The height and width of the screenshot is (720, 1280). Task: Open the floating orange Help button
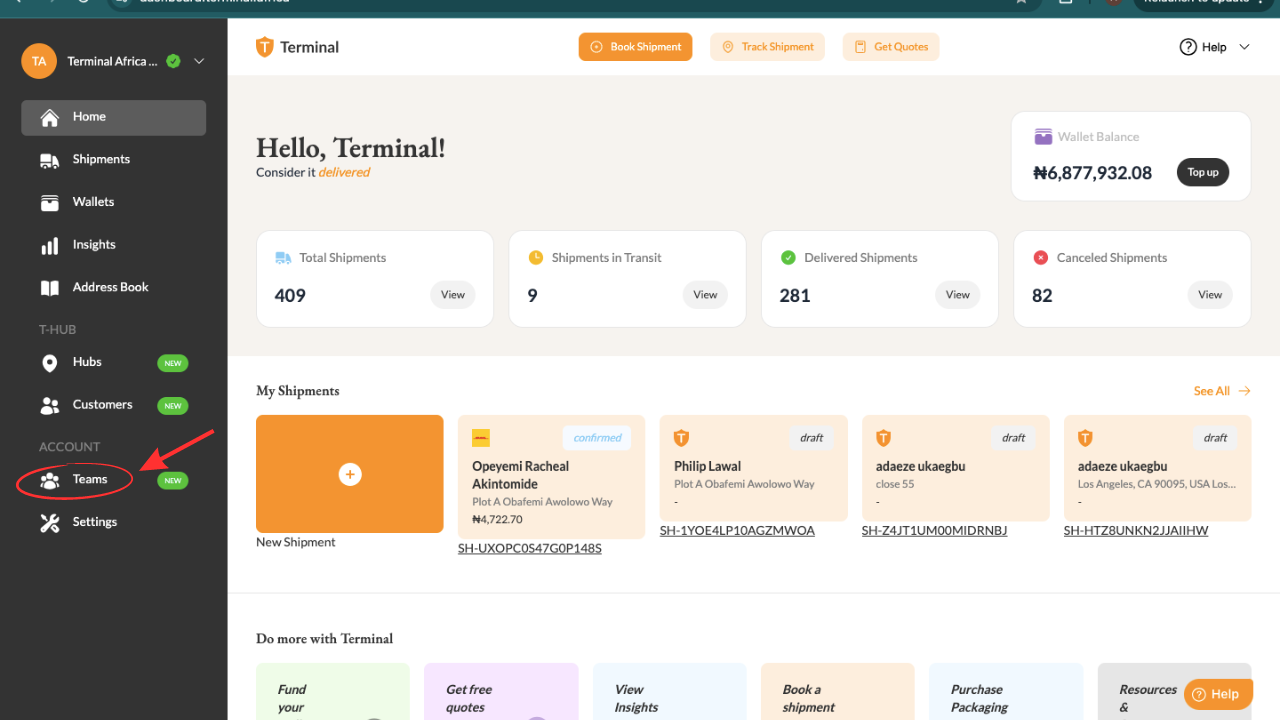[1218, 694]
